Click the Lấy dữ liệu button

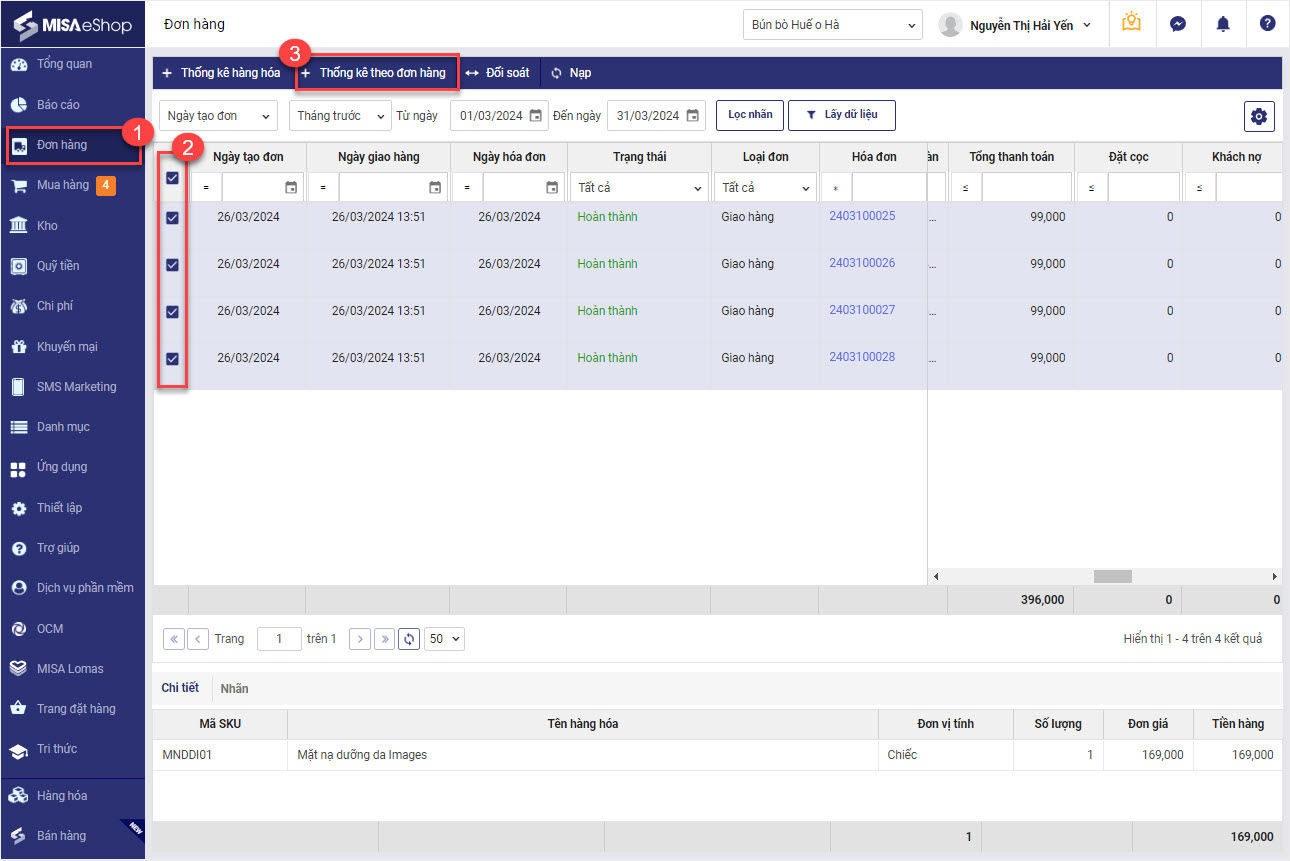[841, 115]
